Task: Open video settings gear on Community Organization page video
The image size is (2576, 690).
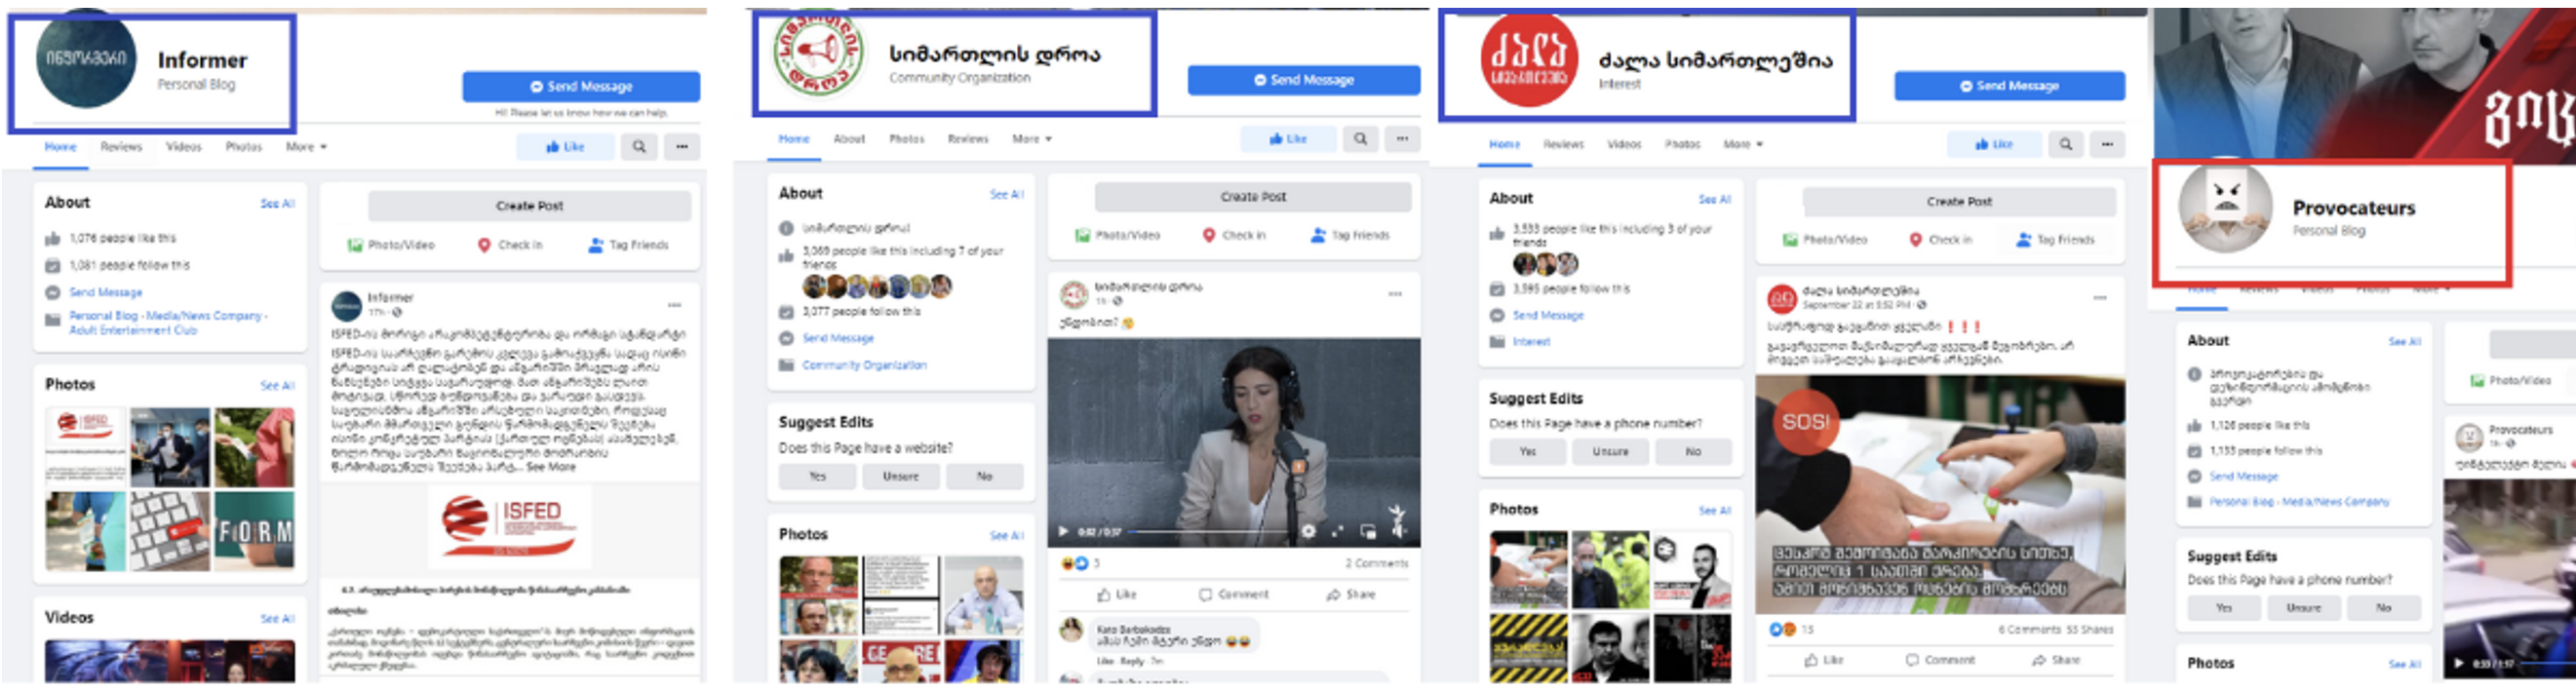Action: (1308, 532)
